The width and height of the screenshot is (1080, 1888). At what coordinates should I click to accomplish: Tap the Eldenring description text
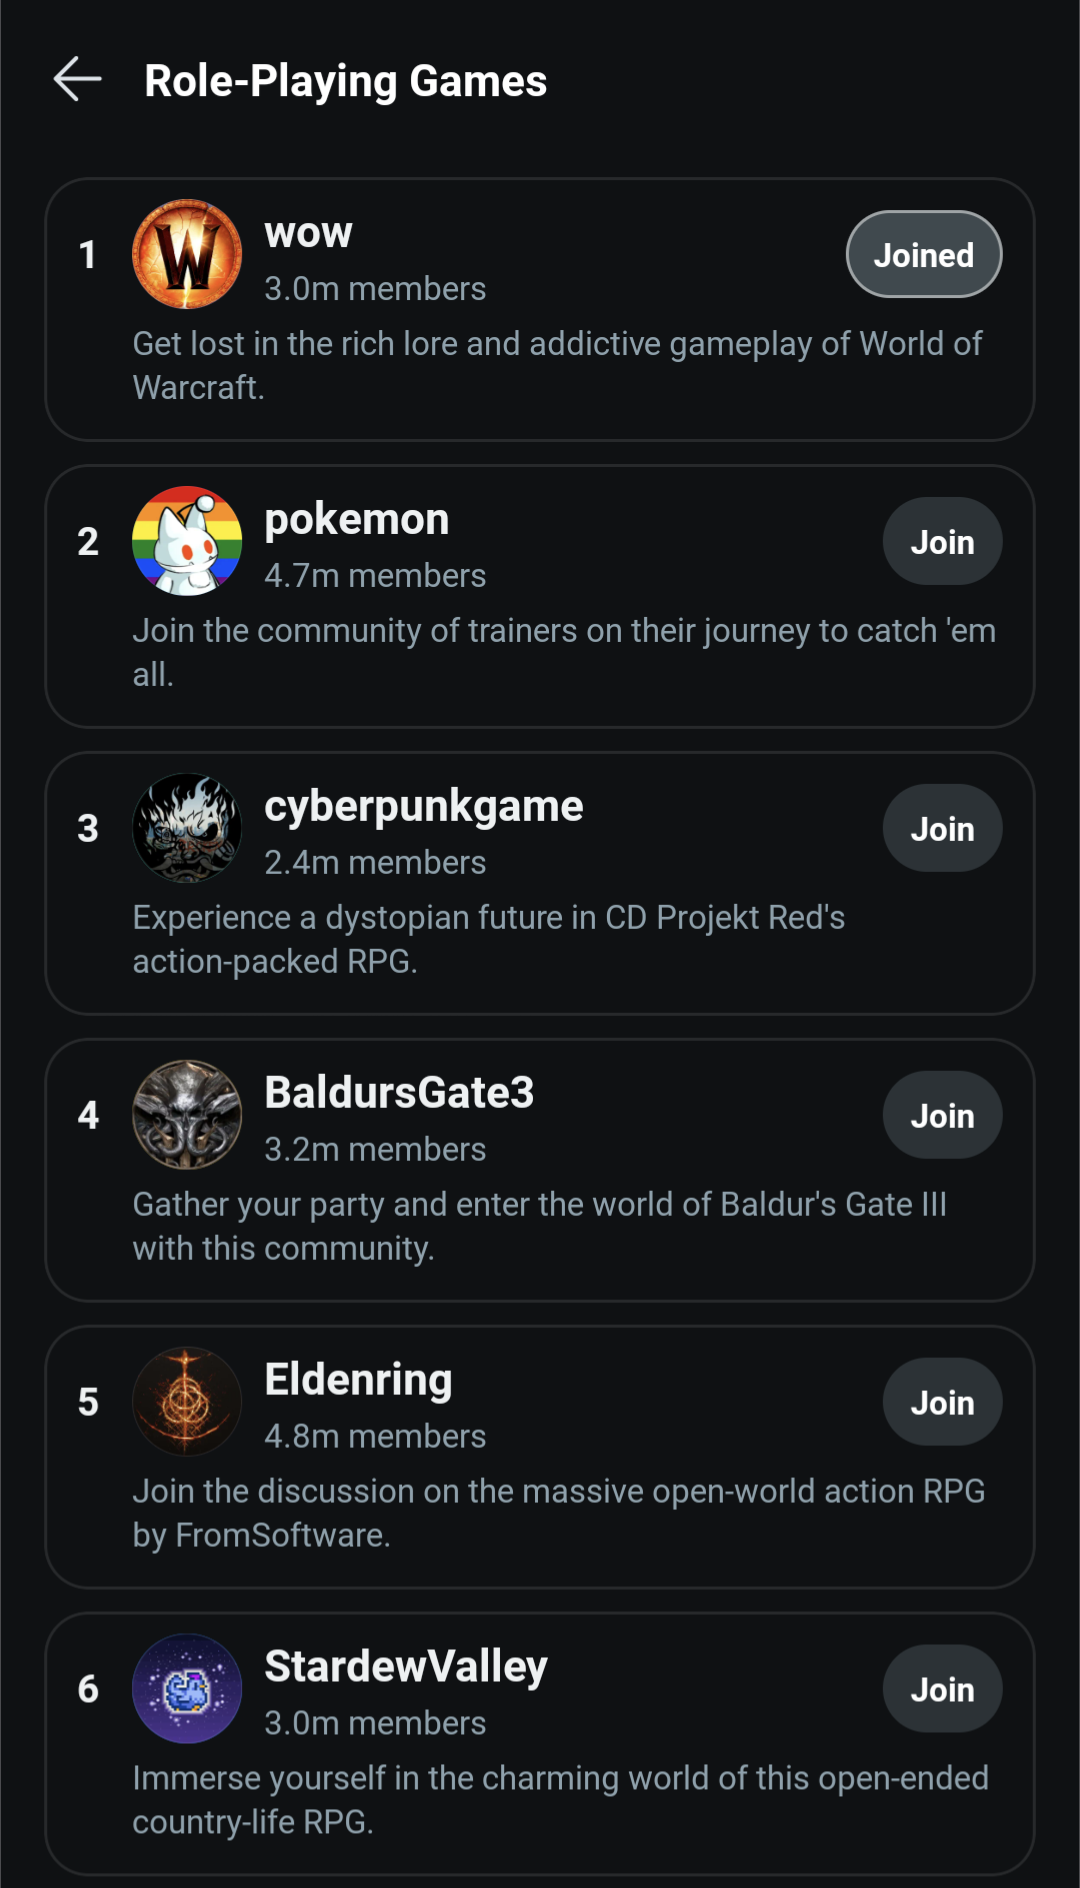click(x=558, y=1512)
